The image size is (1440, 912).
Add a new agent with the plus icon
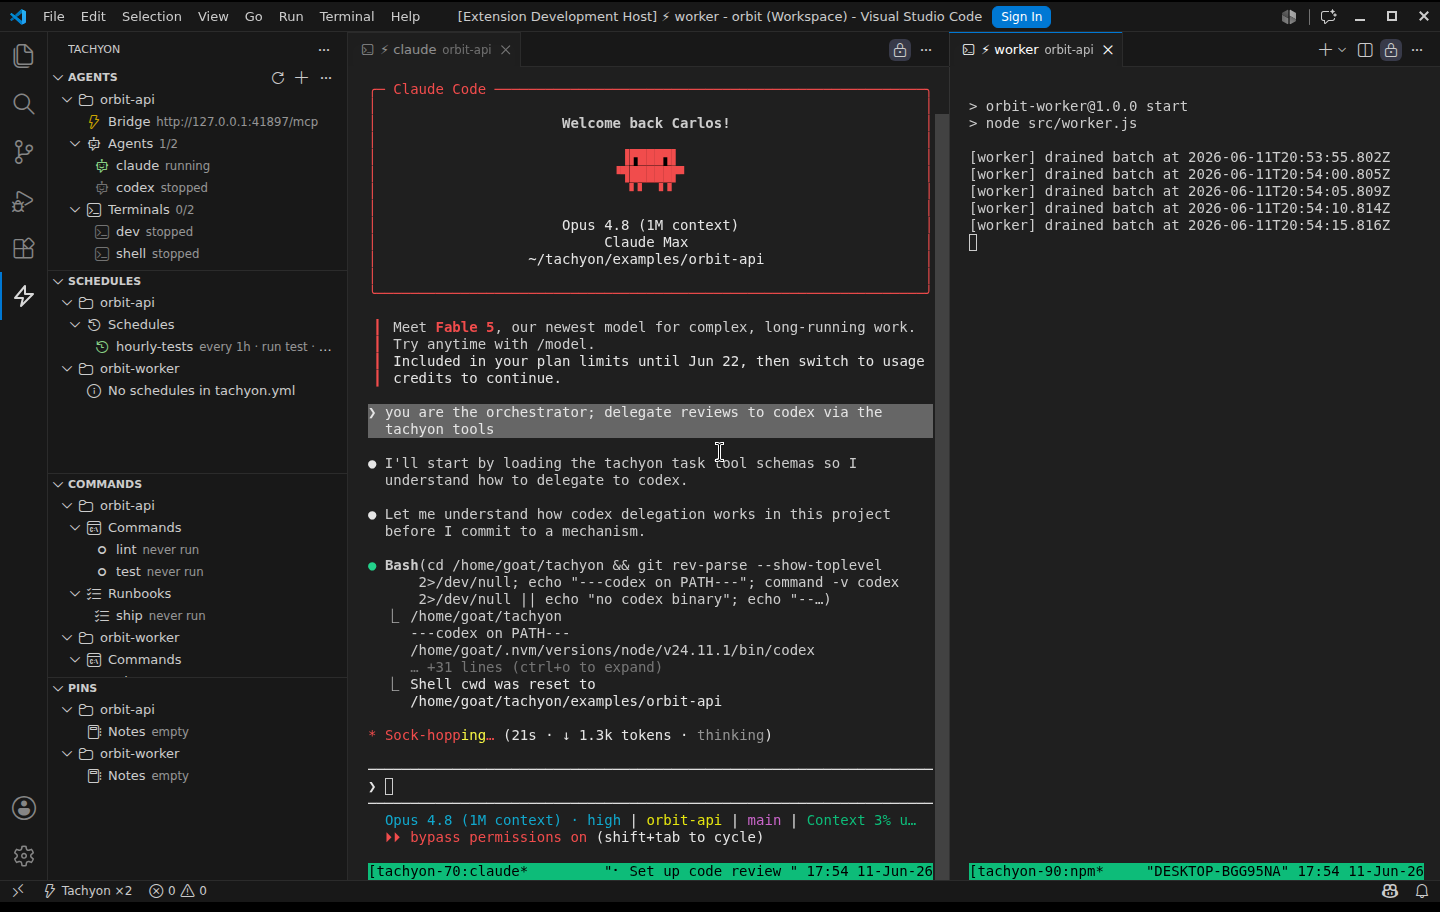pyautogui.click(x=301, y=77)
